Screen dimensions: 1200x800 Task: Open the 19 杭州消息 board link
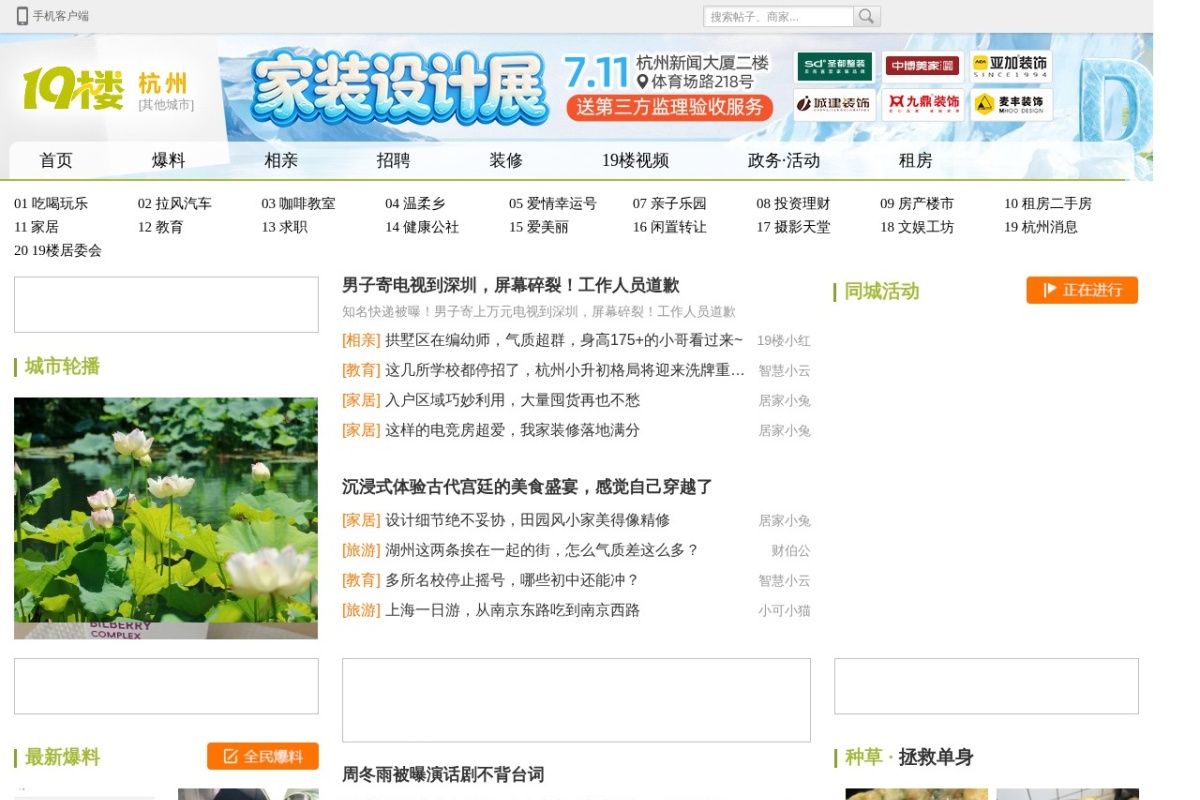(1041, 227)
